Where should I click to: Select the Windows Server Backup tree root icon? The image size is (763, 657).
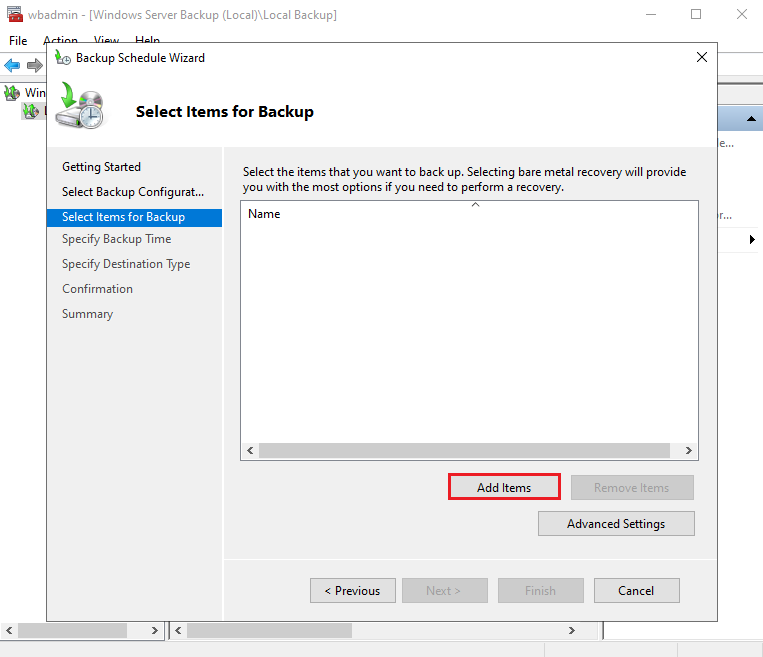coord(12,93)
